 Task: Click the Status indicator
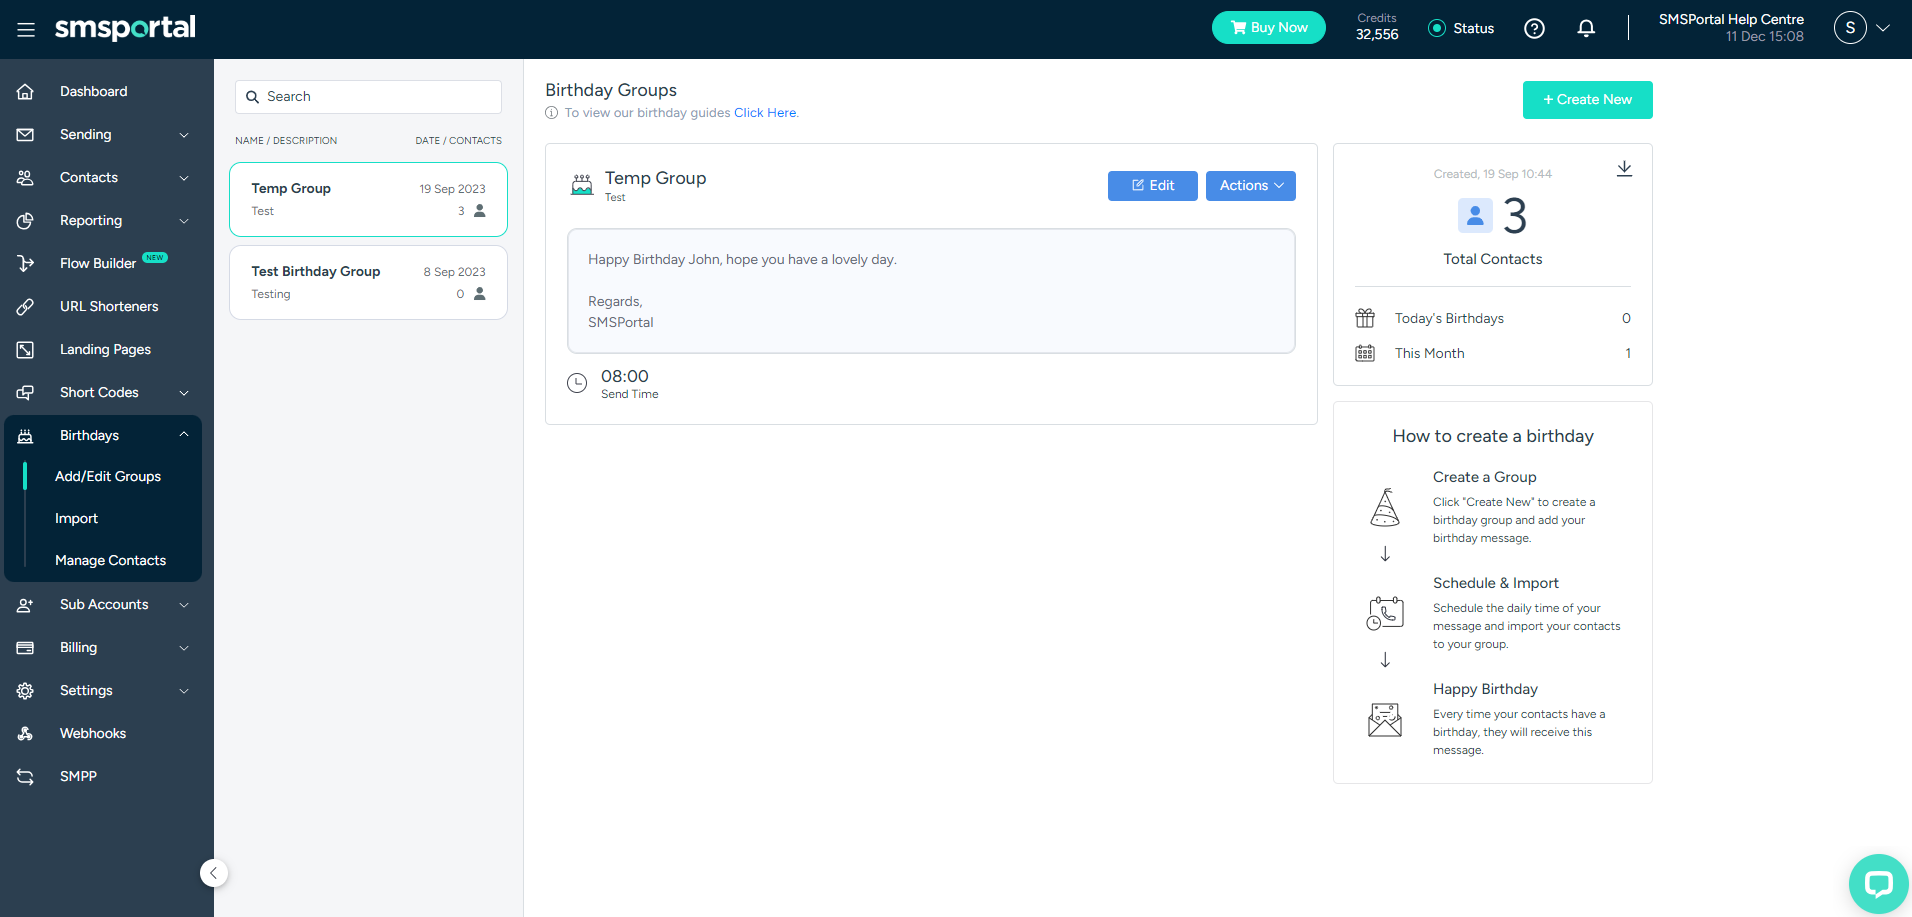click(1461, 28)
